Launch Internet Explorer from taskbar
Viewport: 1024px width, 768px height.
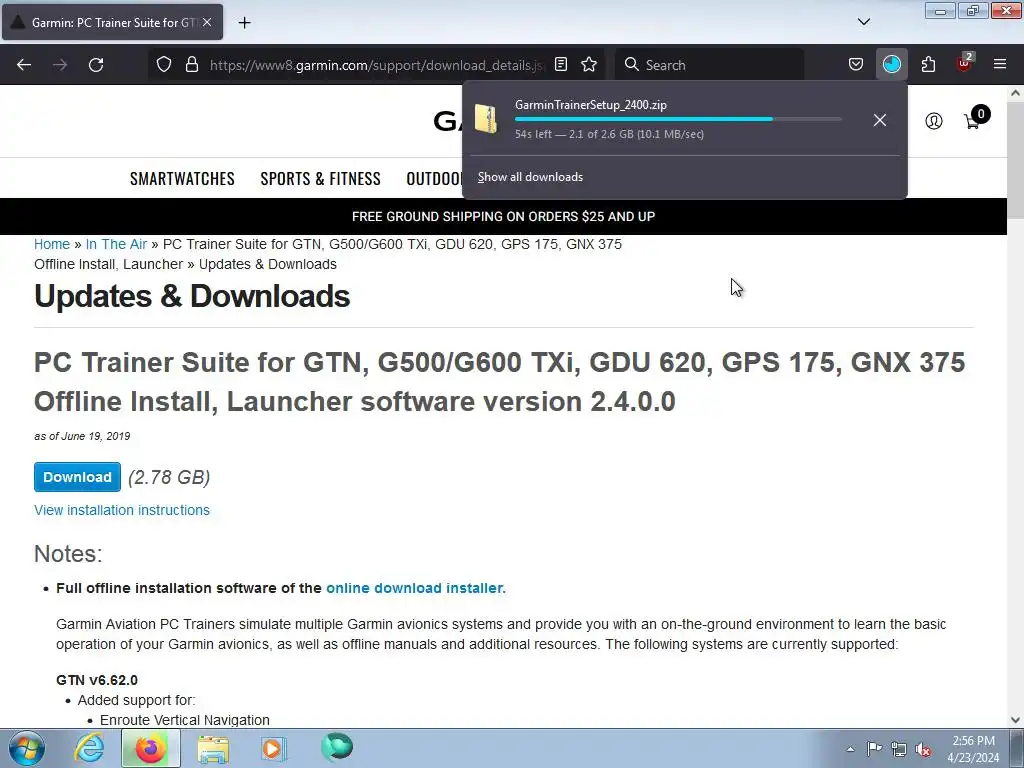[x=89, y=748]
